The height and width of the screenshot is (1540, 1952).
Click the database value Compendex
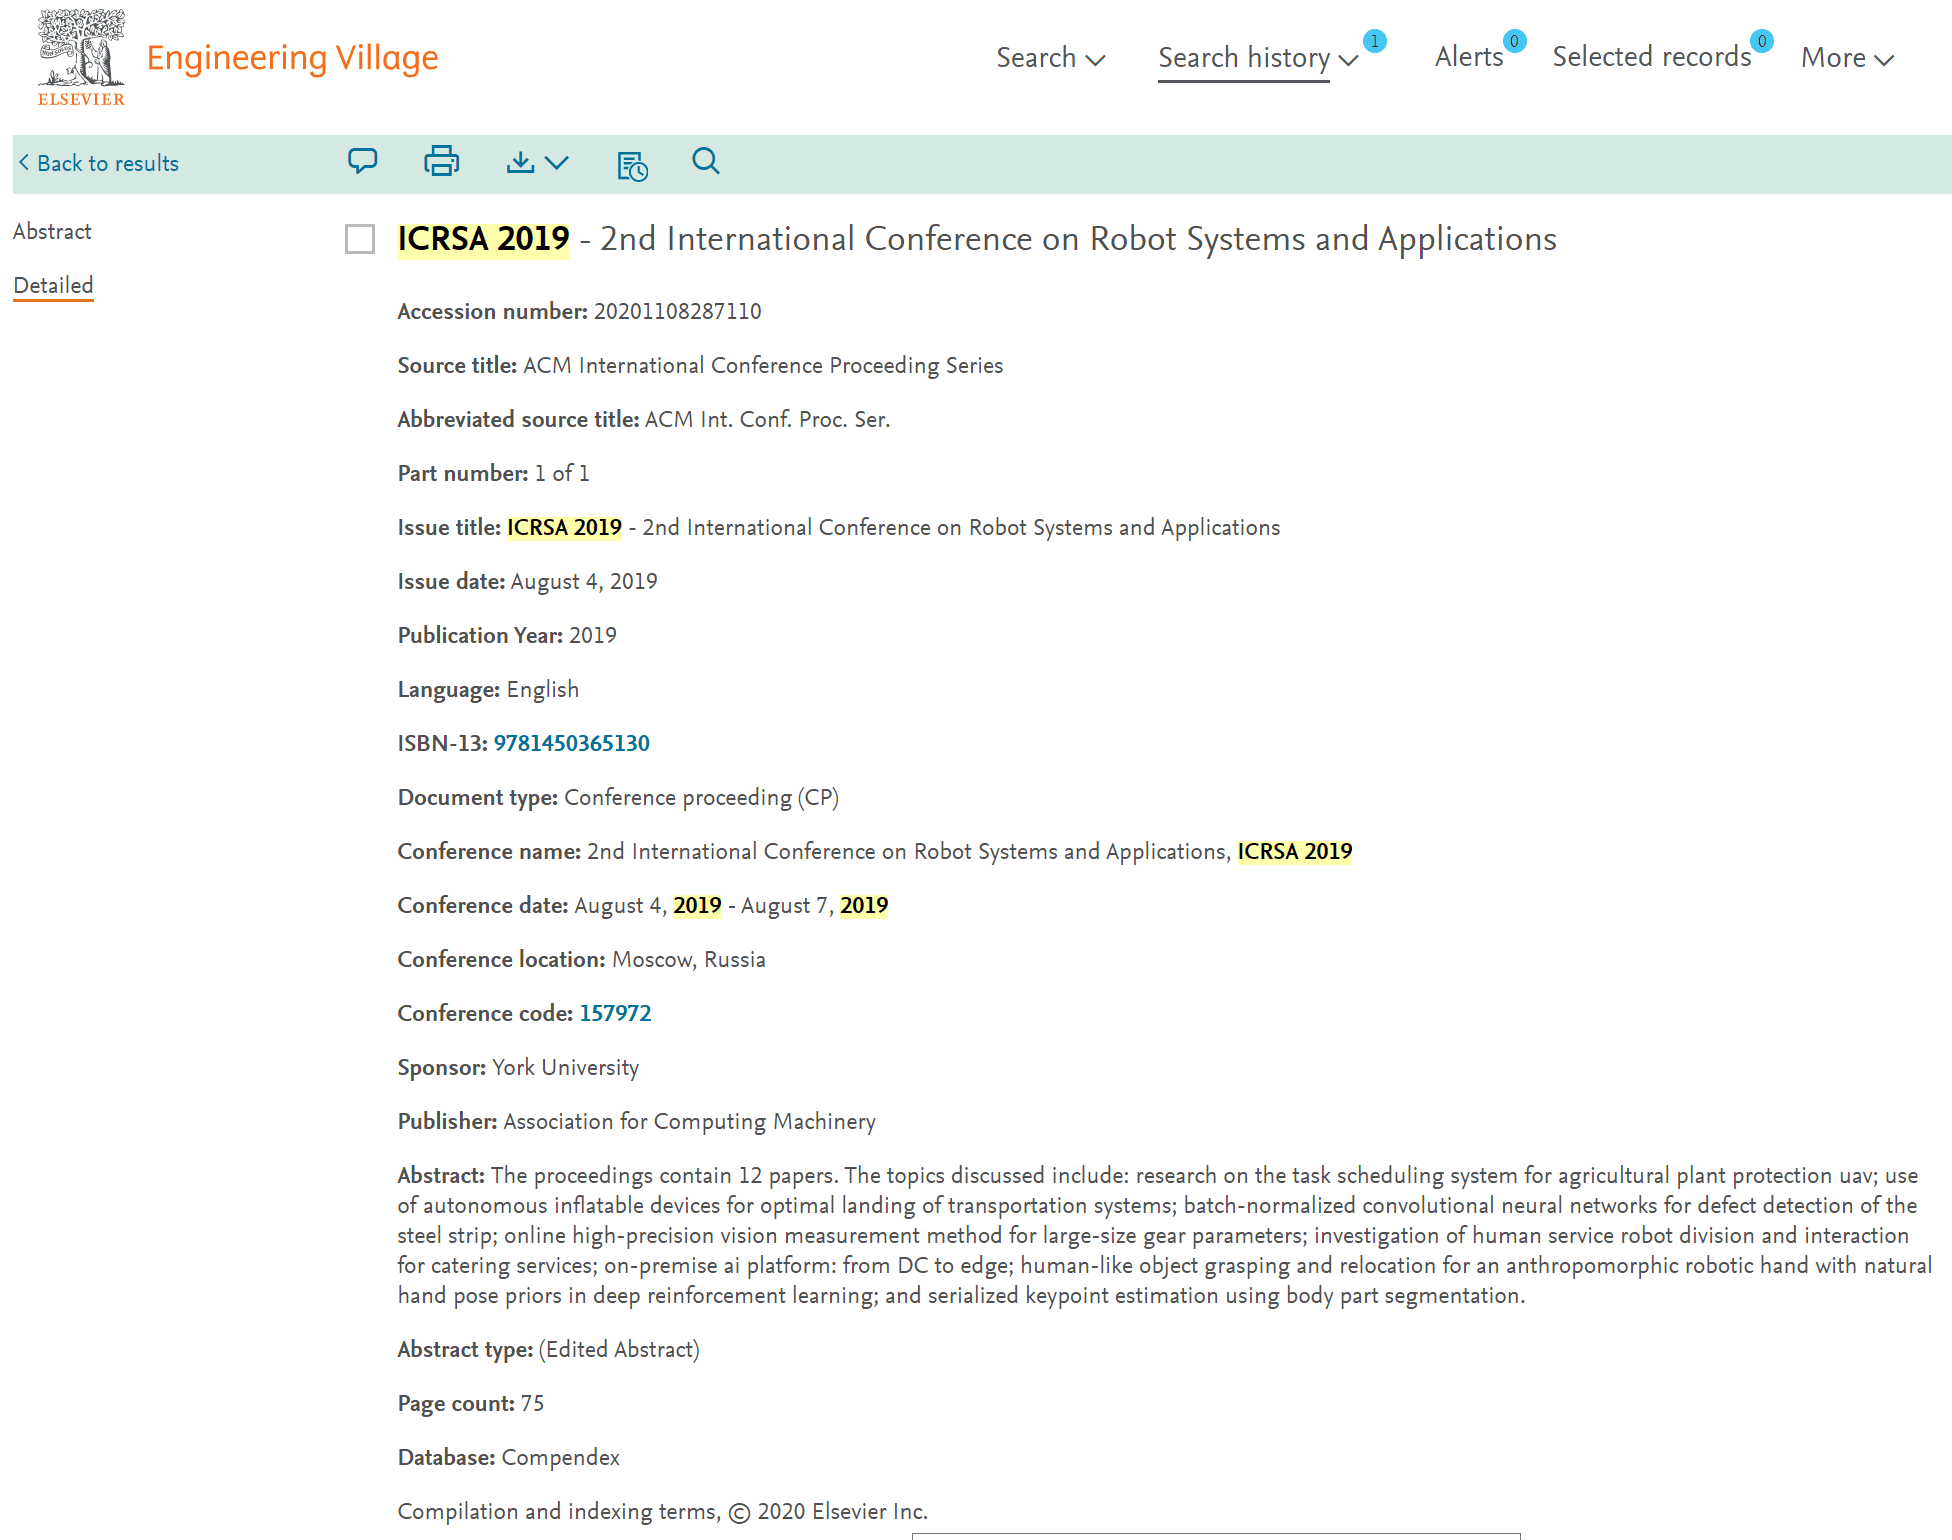pyautogui.click(x=561, y=1457)
